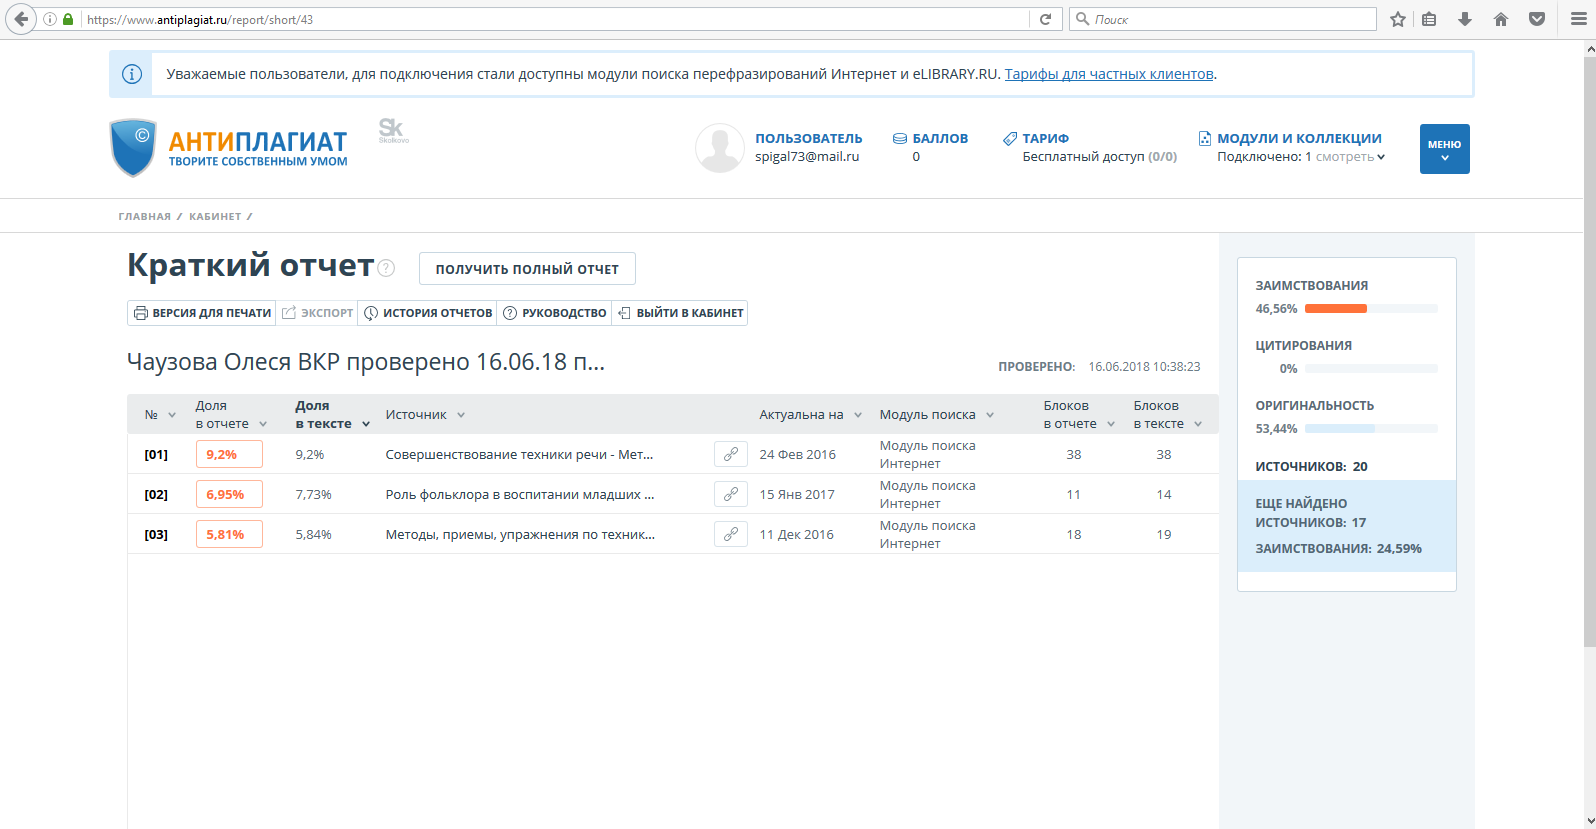This screenshot has width=1596, height=829.
Task: Sort by Источник column arrow
Action: click(461, 415)
